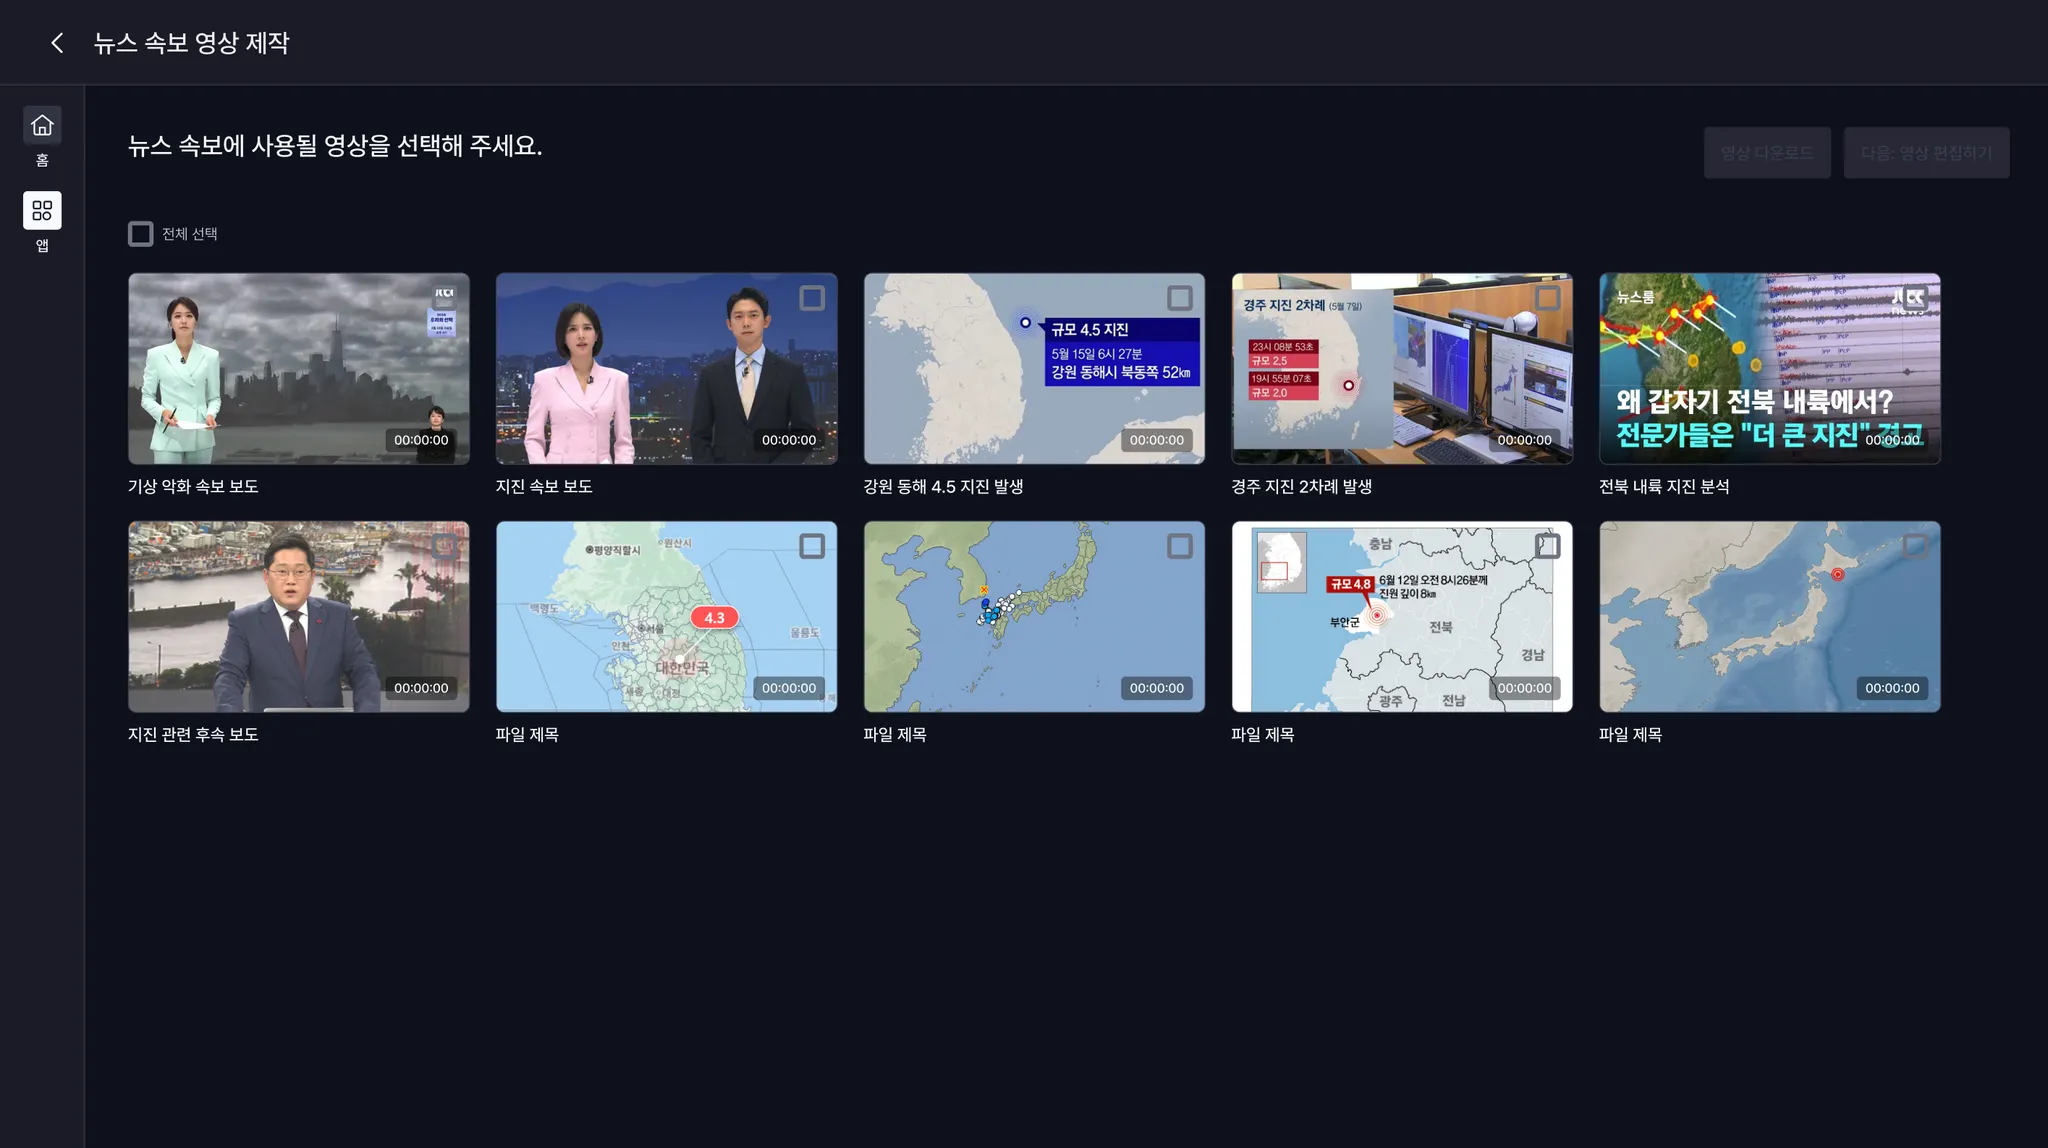This screenshot has width=2048, height=1148.
Task: Select checkbox on Japan earthquake dots map
Action: (x=1180, y=546)
